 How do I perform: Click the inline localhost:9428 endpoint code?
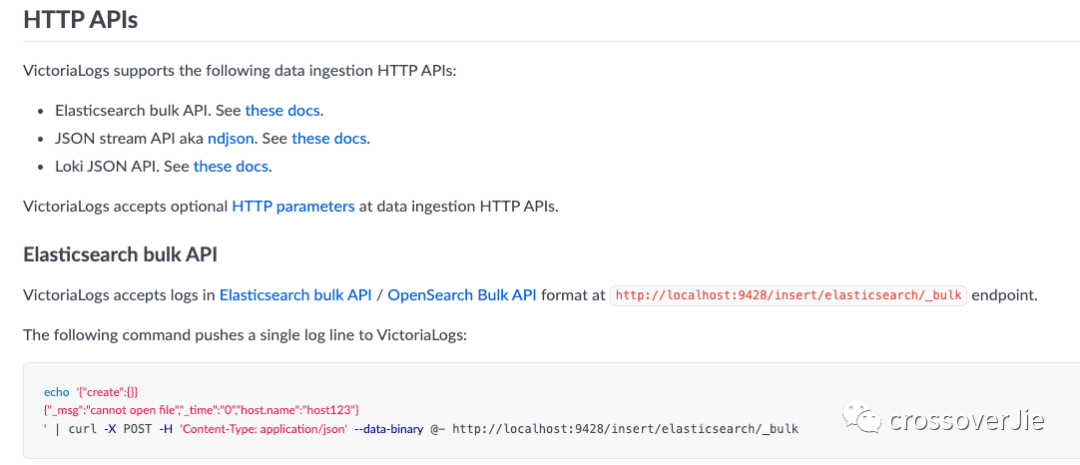click(788, 295)
